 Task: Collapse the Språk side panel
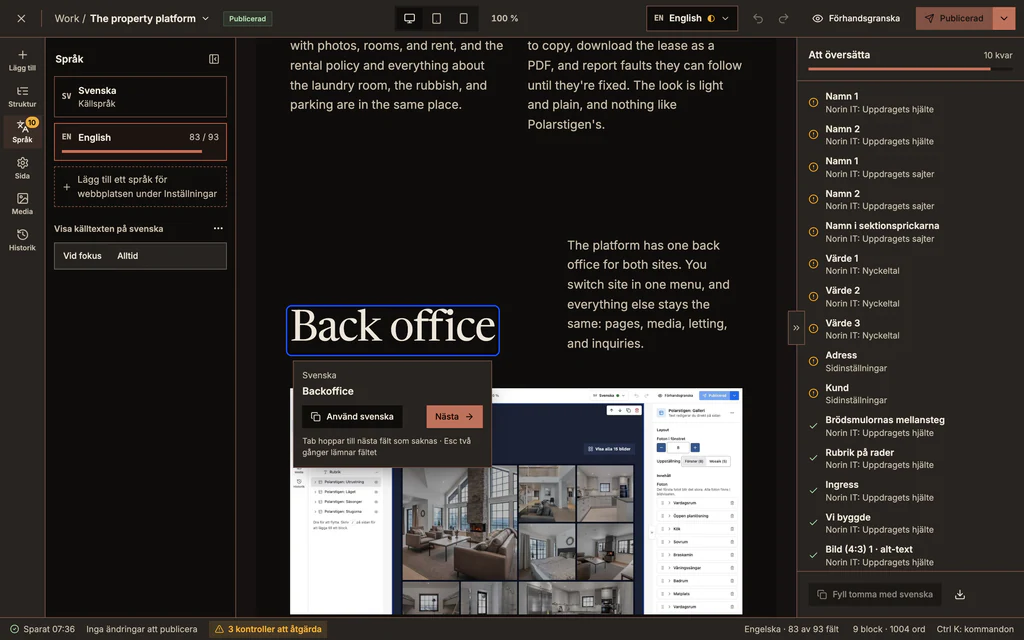214,59
